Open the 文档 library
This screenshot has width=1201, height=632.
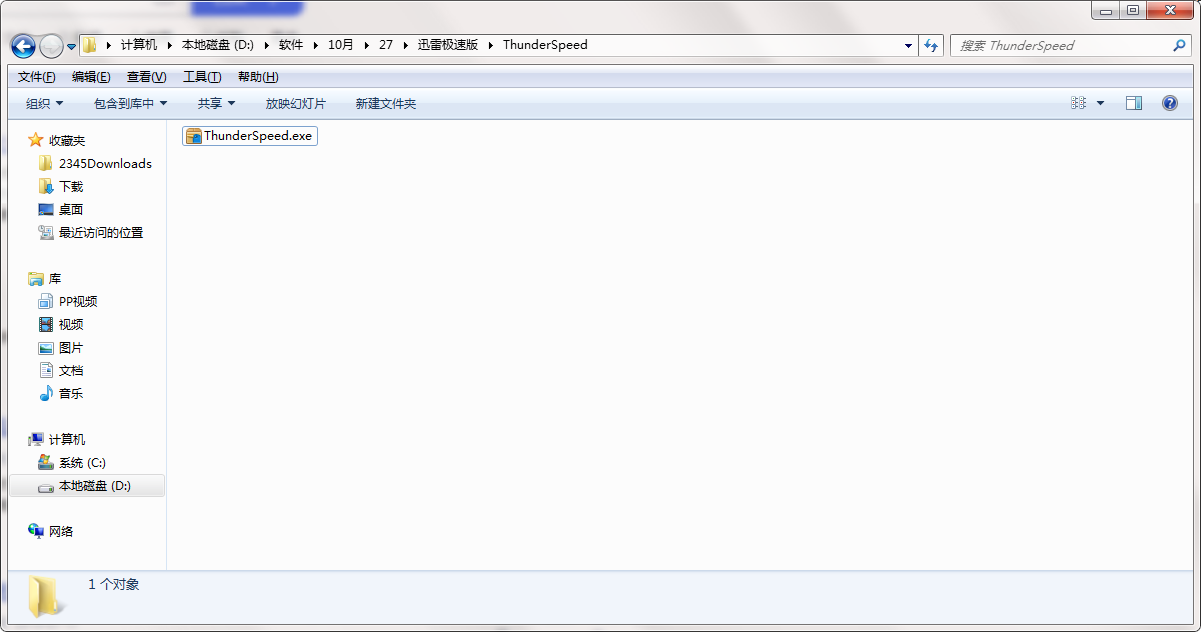point(71,370)
